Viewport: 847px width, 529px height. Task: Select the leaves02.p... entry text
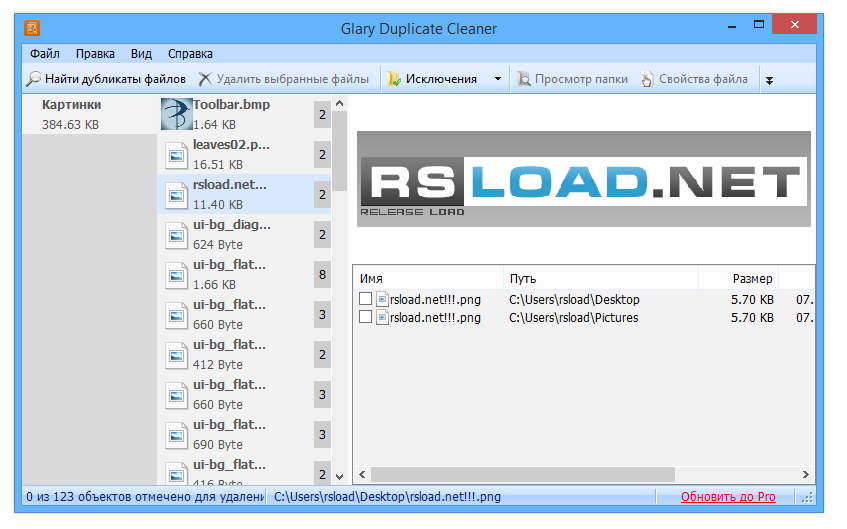pyautogui.click(x=231, y=145)
